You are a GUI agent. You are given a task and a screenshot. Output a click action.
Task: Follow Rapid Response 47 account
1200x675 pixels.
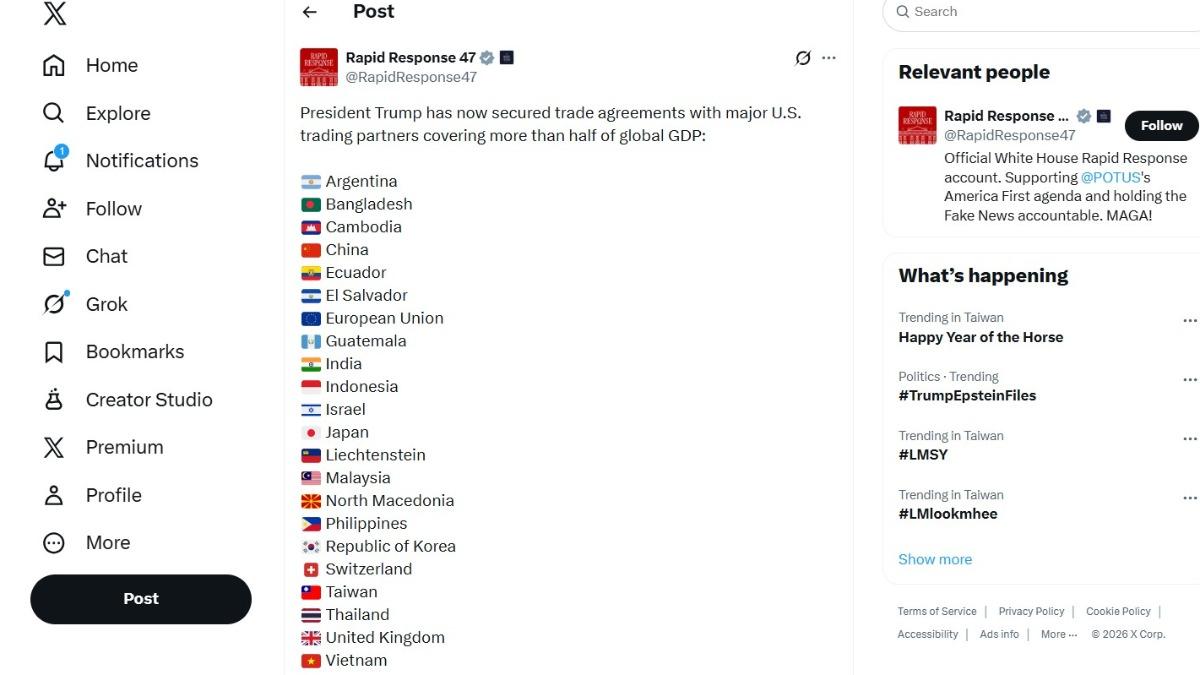click(1161, 125)
